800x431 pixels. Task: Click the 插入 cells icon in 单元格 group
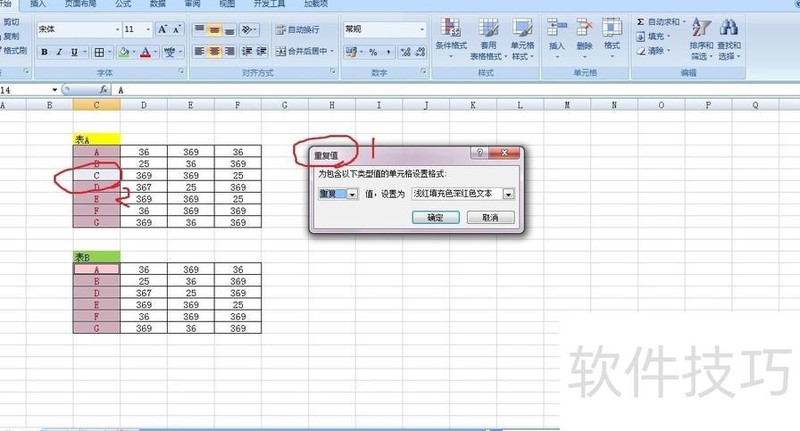557,36
